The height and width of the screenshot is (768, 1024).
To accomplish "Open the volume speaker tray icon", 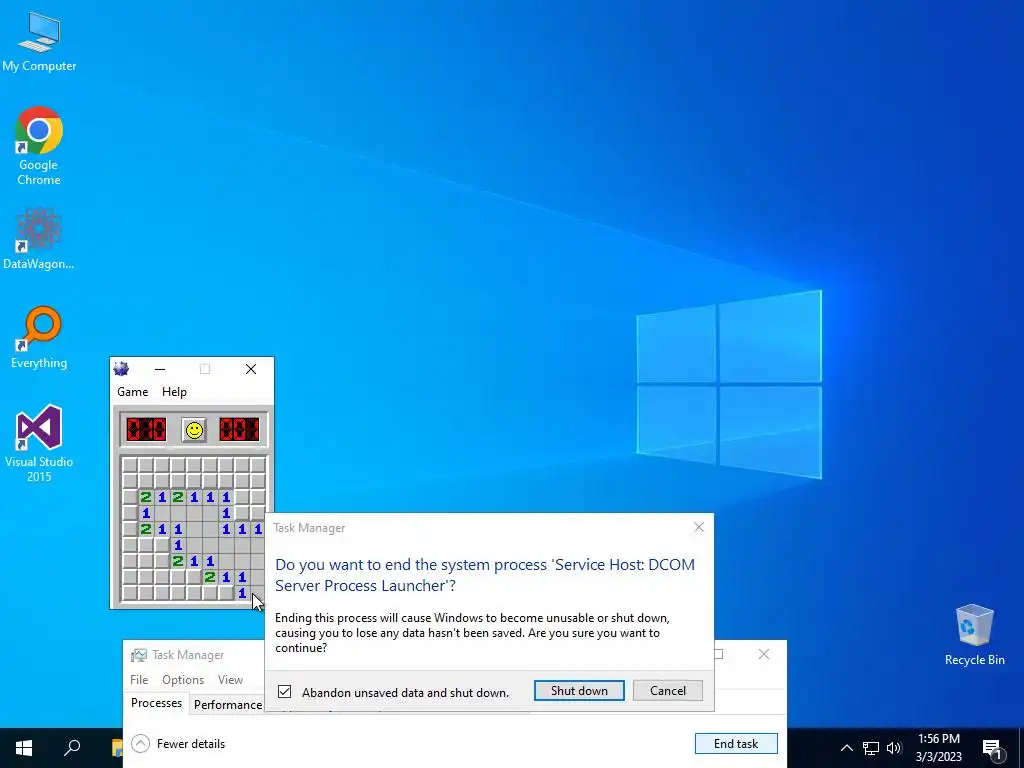I will [x=894, y=748].
